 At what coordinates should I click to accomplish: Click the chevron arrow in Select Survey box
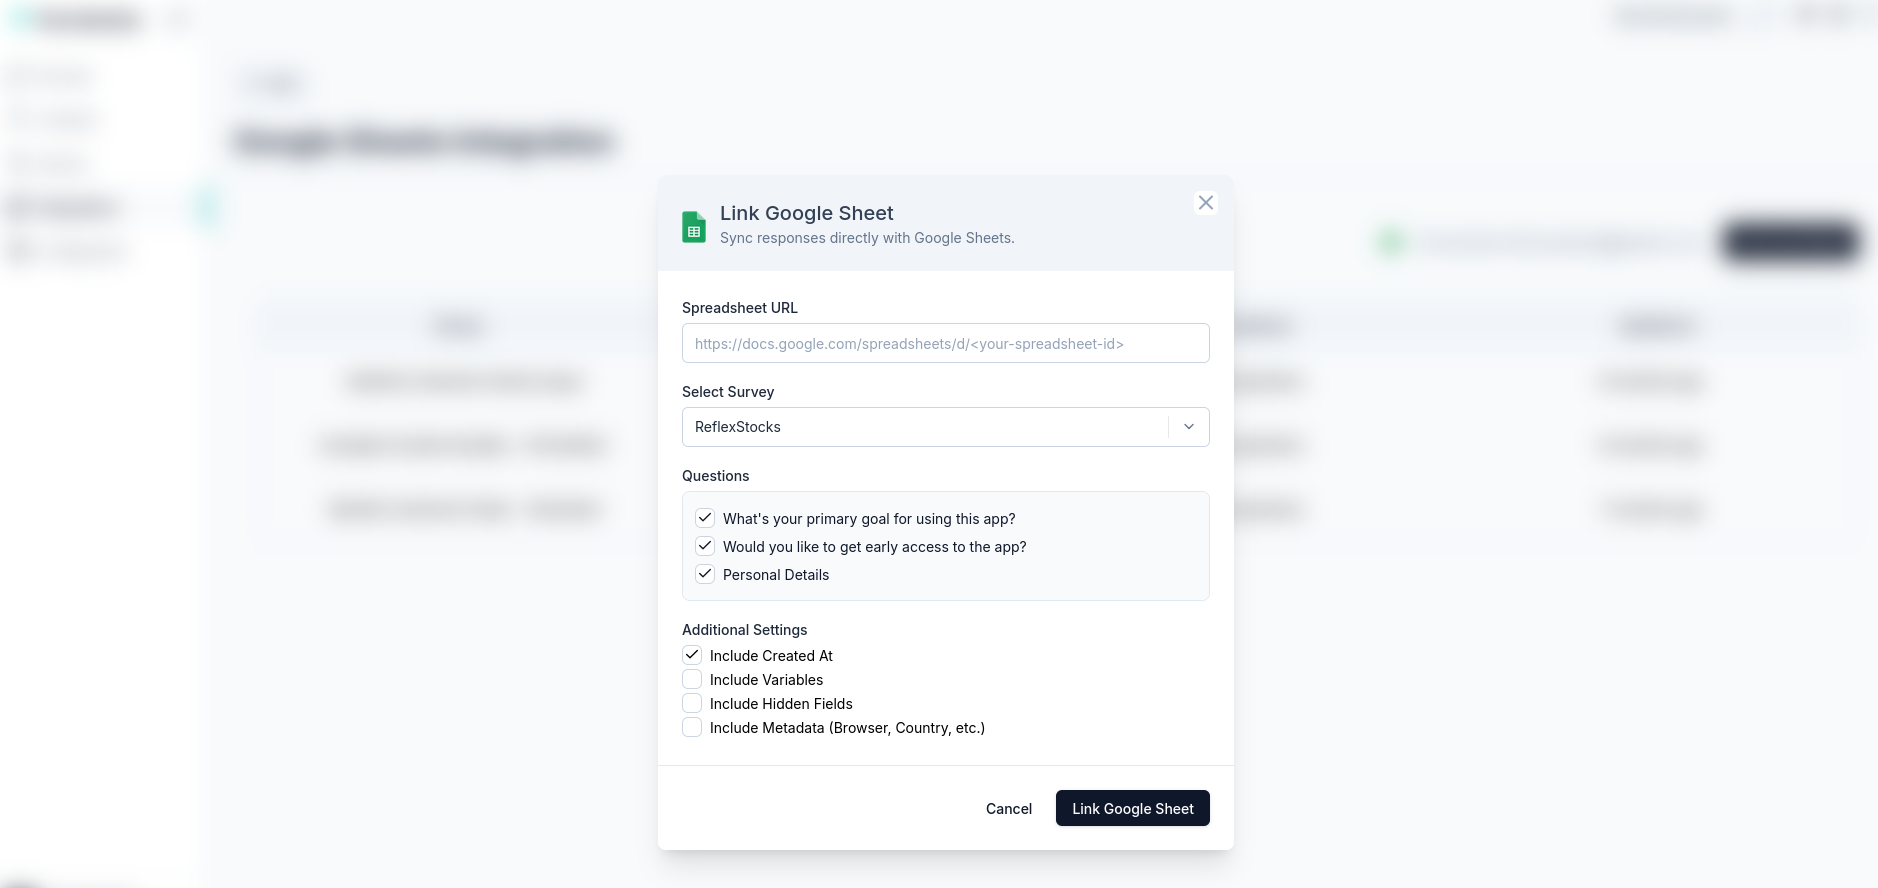pos(1189,427)
